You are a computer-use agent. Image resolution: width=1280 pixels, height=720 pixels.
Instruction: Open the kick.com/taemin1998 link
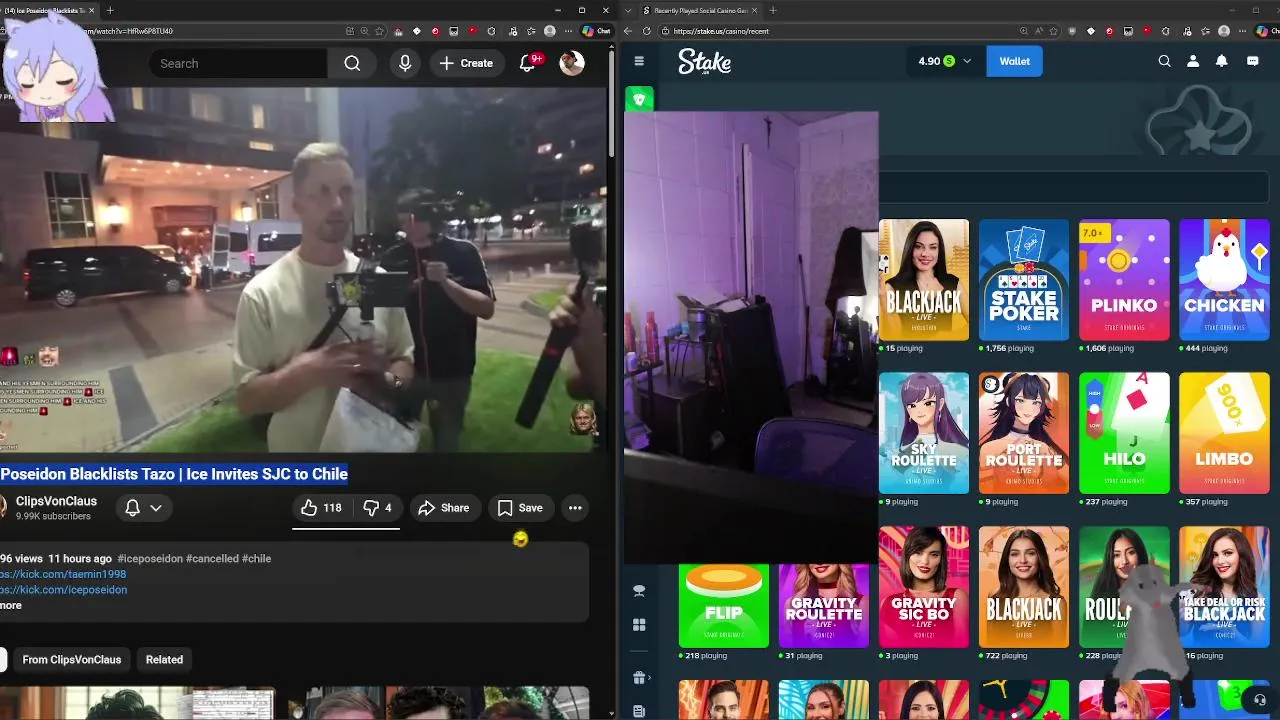63,574
